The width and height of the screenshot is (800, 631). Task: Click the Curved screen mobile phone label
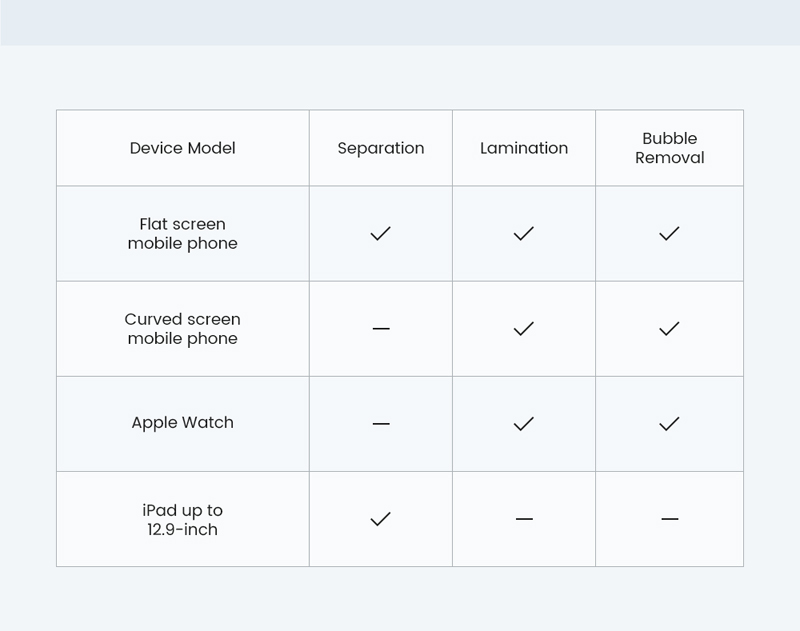pos(183,329)
